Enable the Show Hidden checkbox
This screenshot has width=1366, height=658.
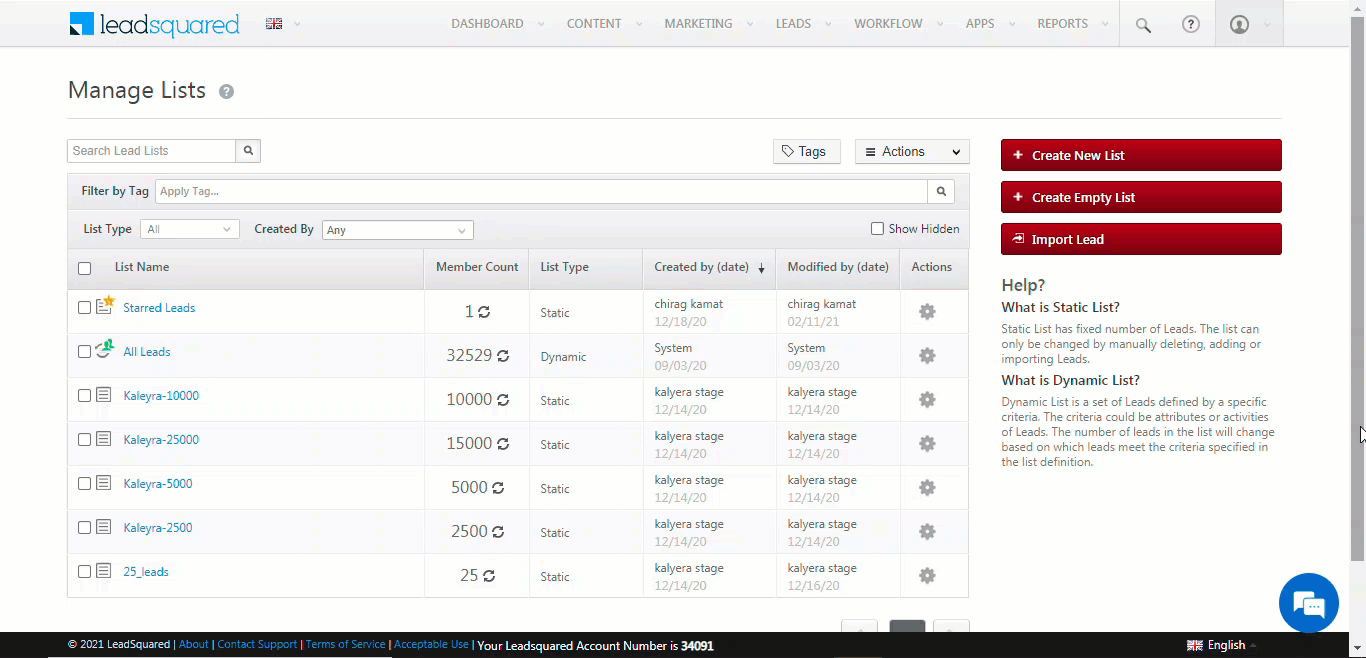click(877, 229)
